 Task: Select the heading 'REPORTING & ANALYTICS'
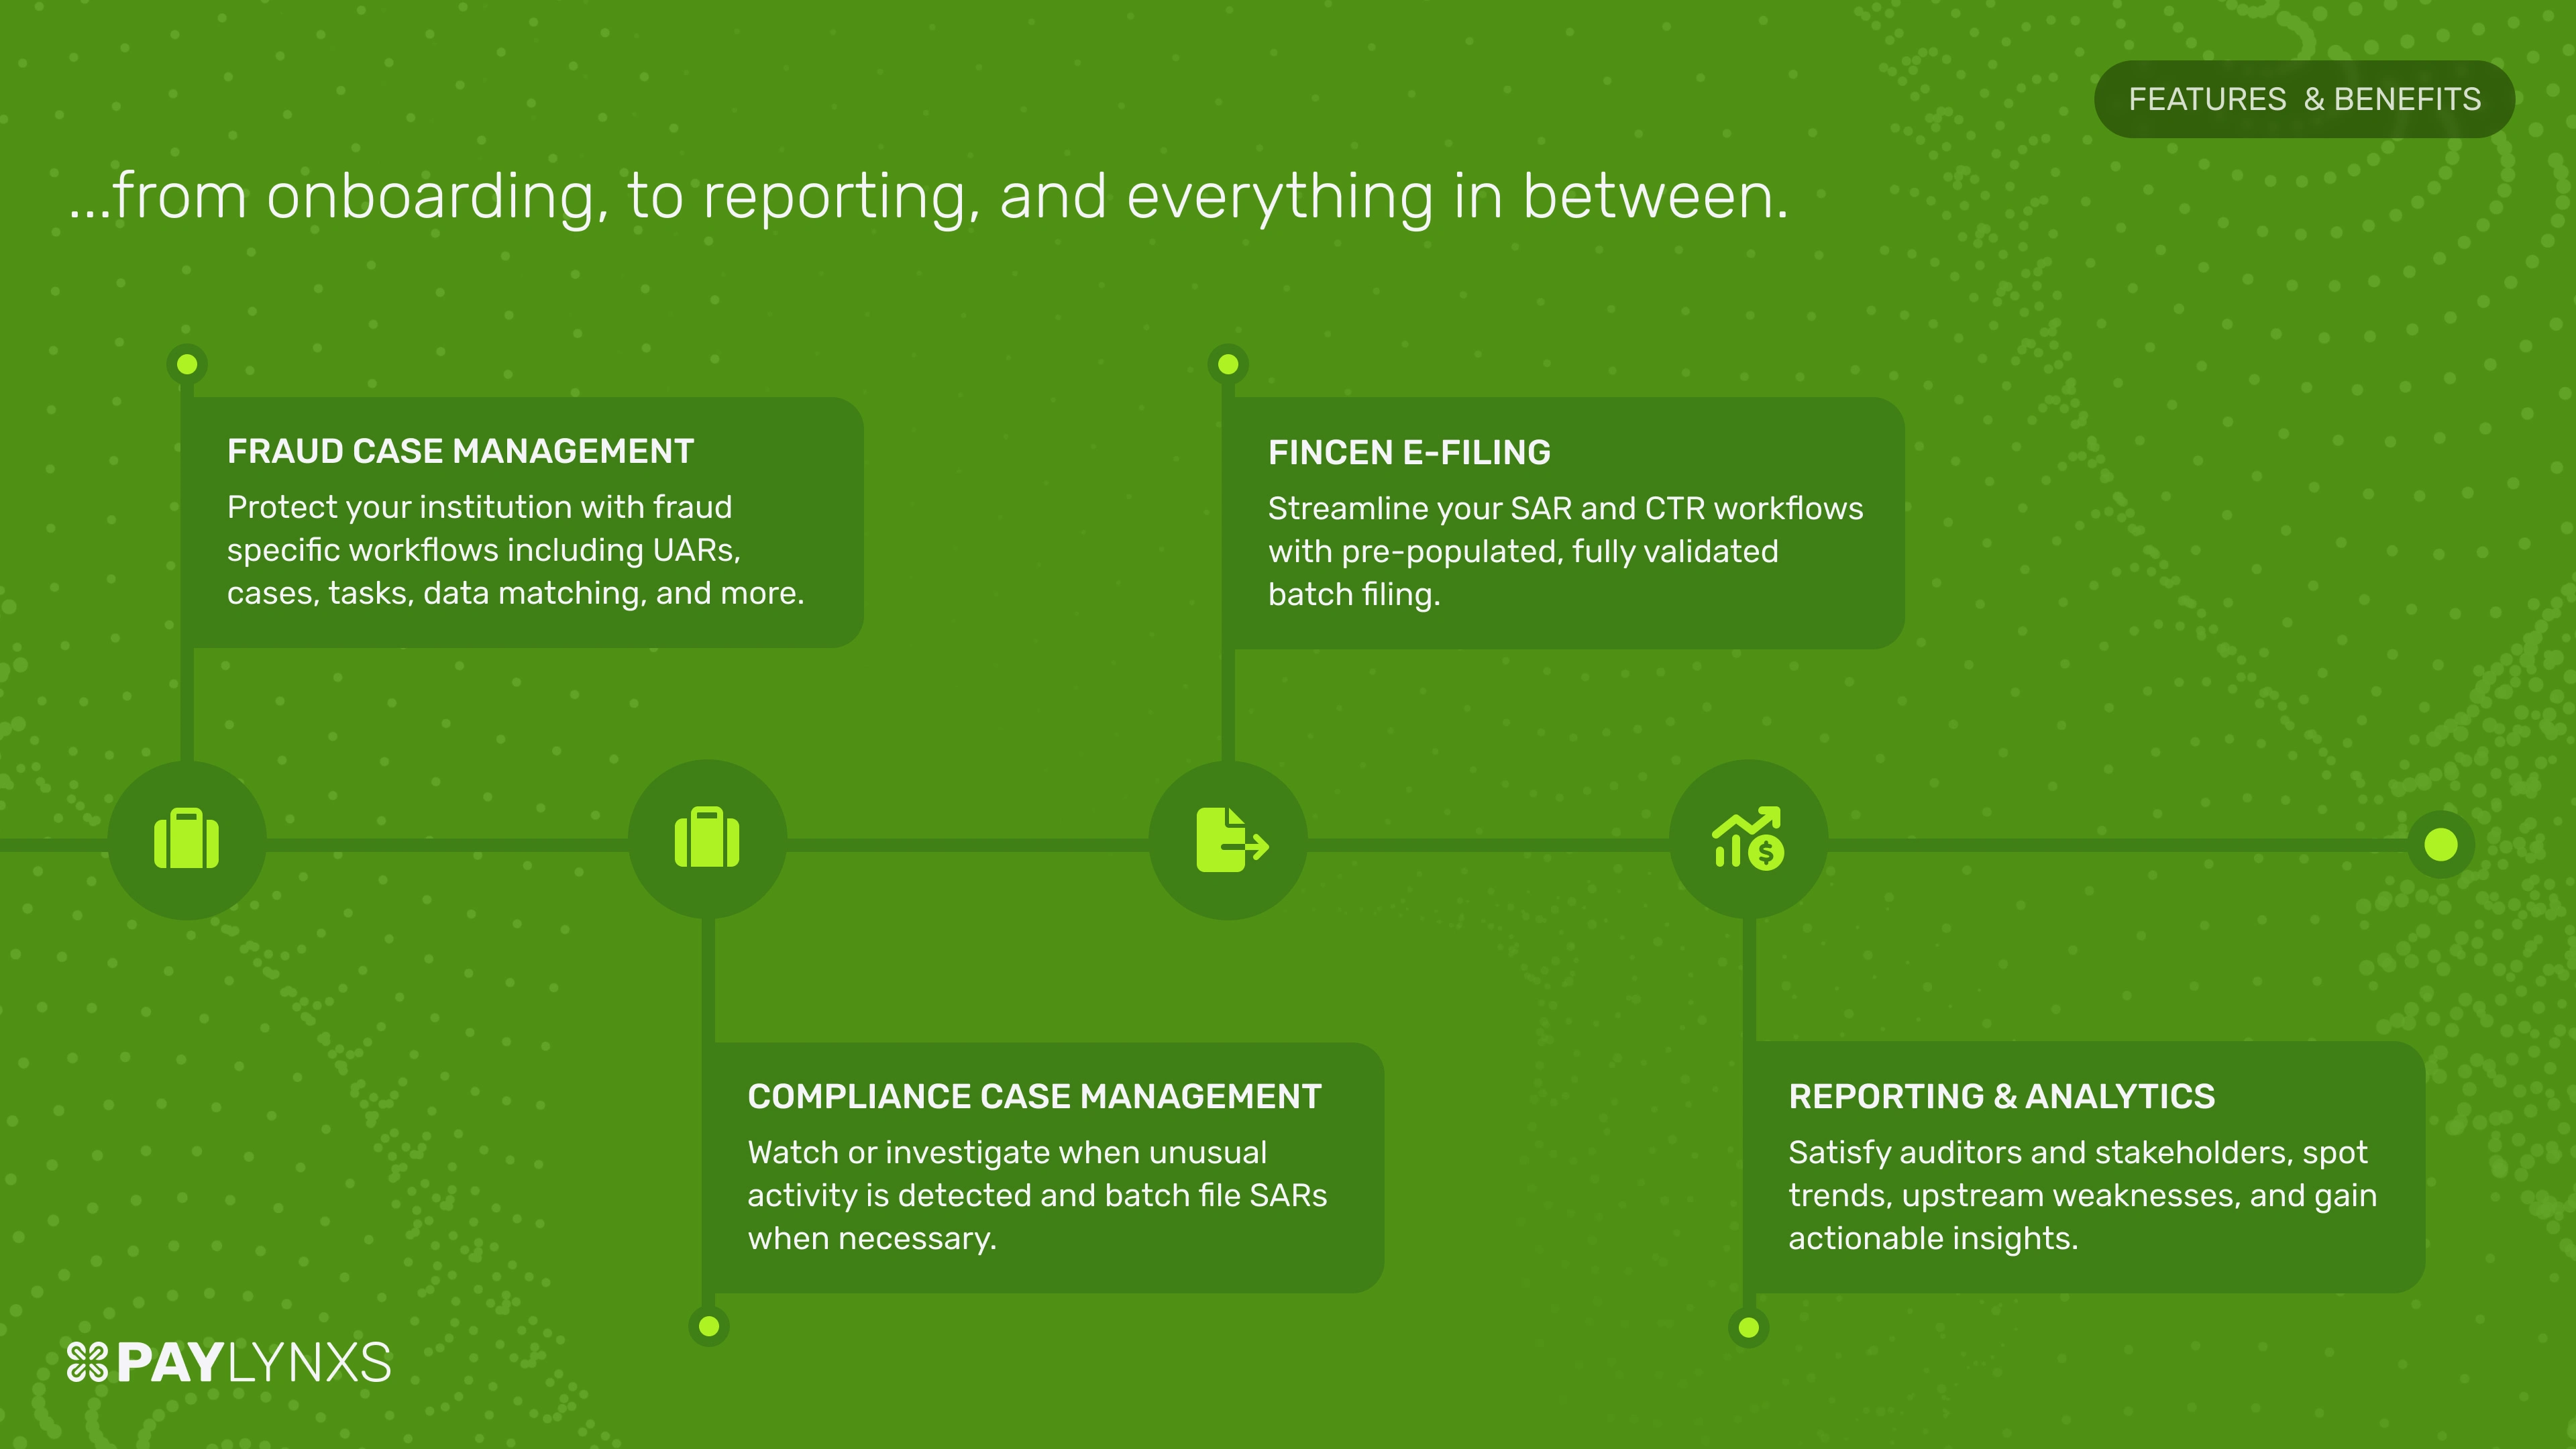tap(2001, 1097)
